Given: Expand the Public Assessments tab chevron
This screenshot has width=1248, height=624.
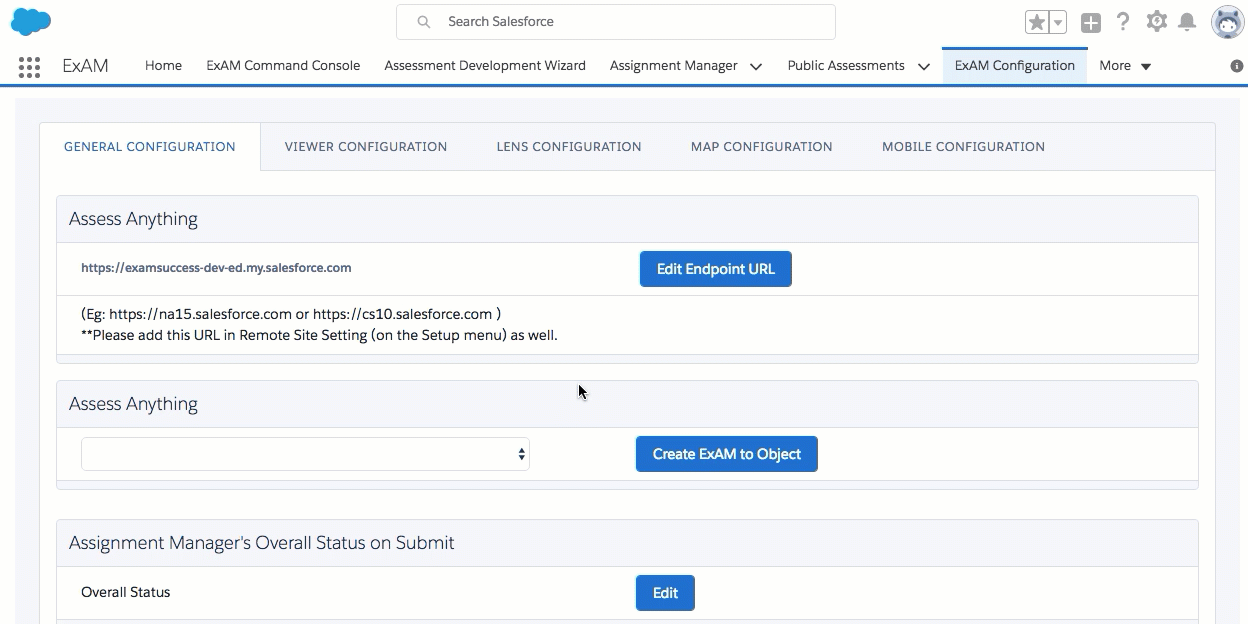Looking at the screenshot, I should coord(923,67).
